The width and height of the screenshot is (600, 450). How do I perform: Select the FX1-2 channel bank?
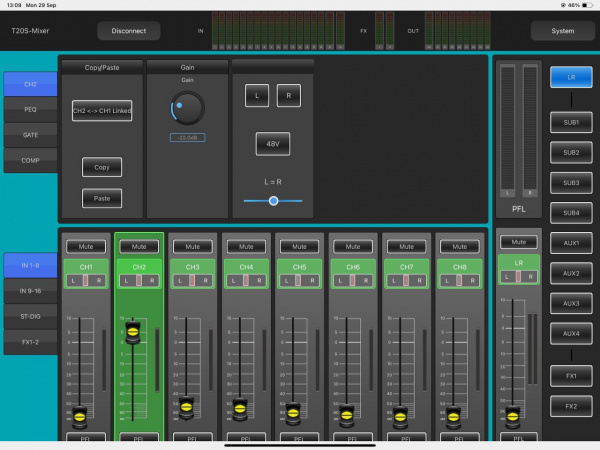30,343
